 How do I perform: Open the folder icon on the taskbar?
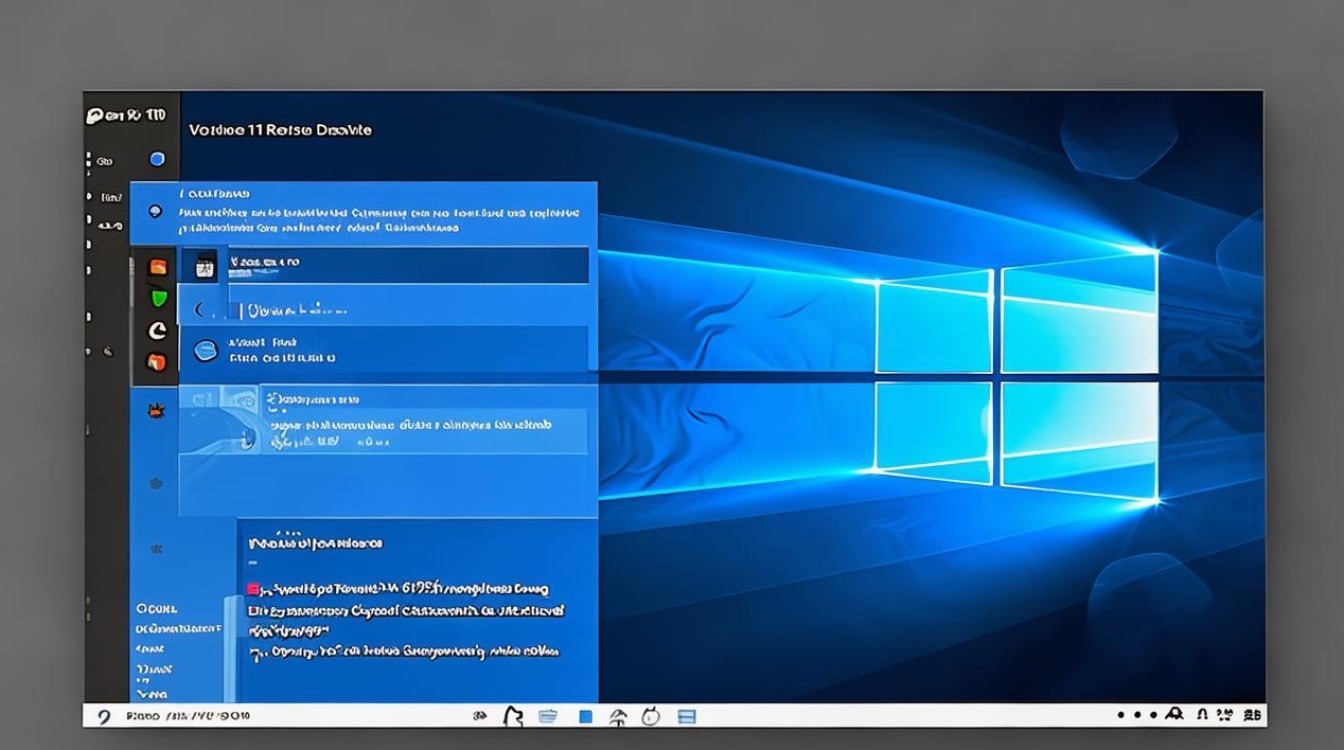(547, 716)
